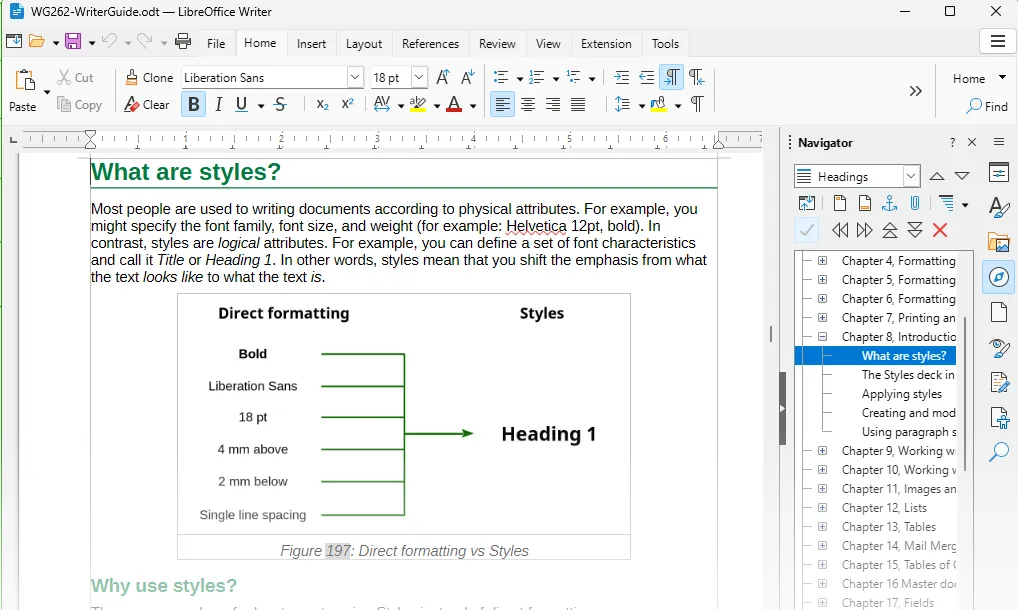The width and height of the screenshot is (1018, 610).
Task: Open highlighting color dropdown arrow
Action: point(437,106)
